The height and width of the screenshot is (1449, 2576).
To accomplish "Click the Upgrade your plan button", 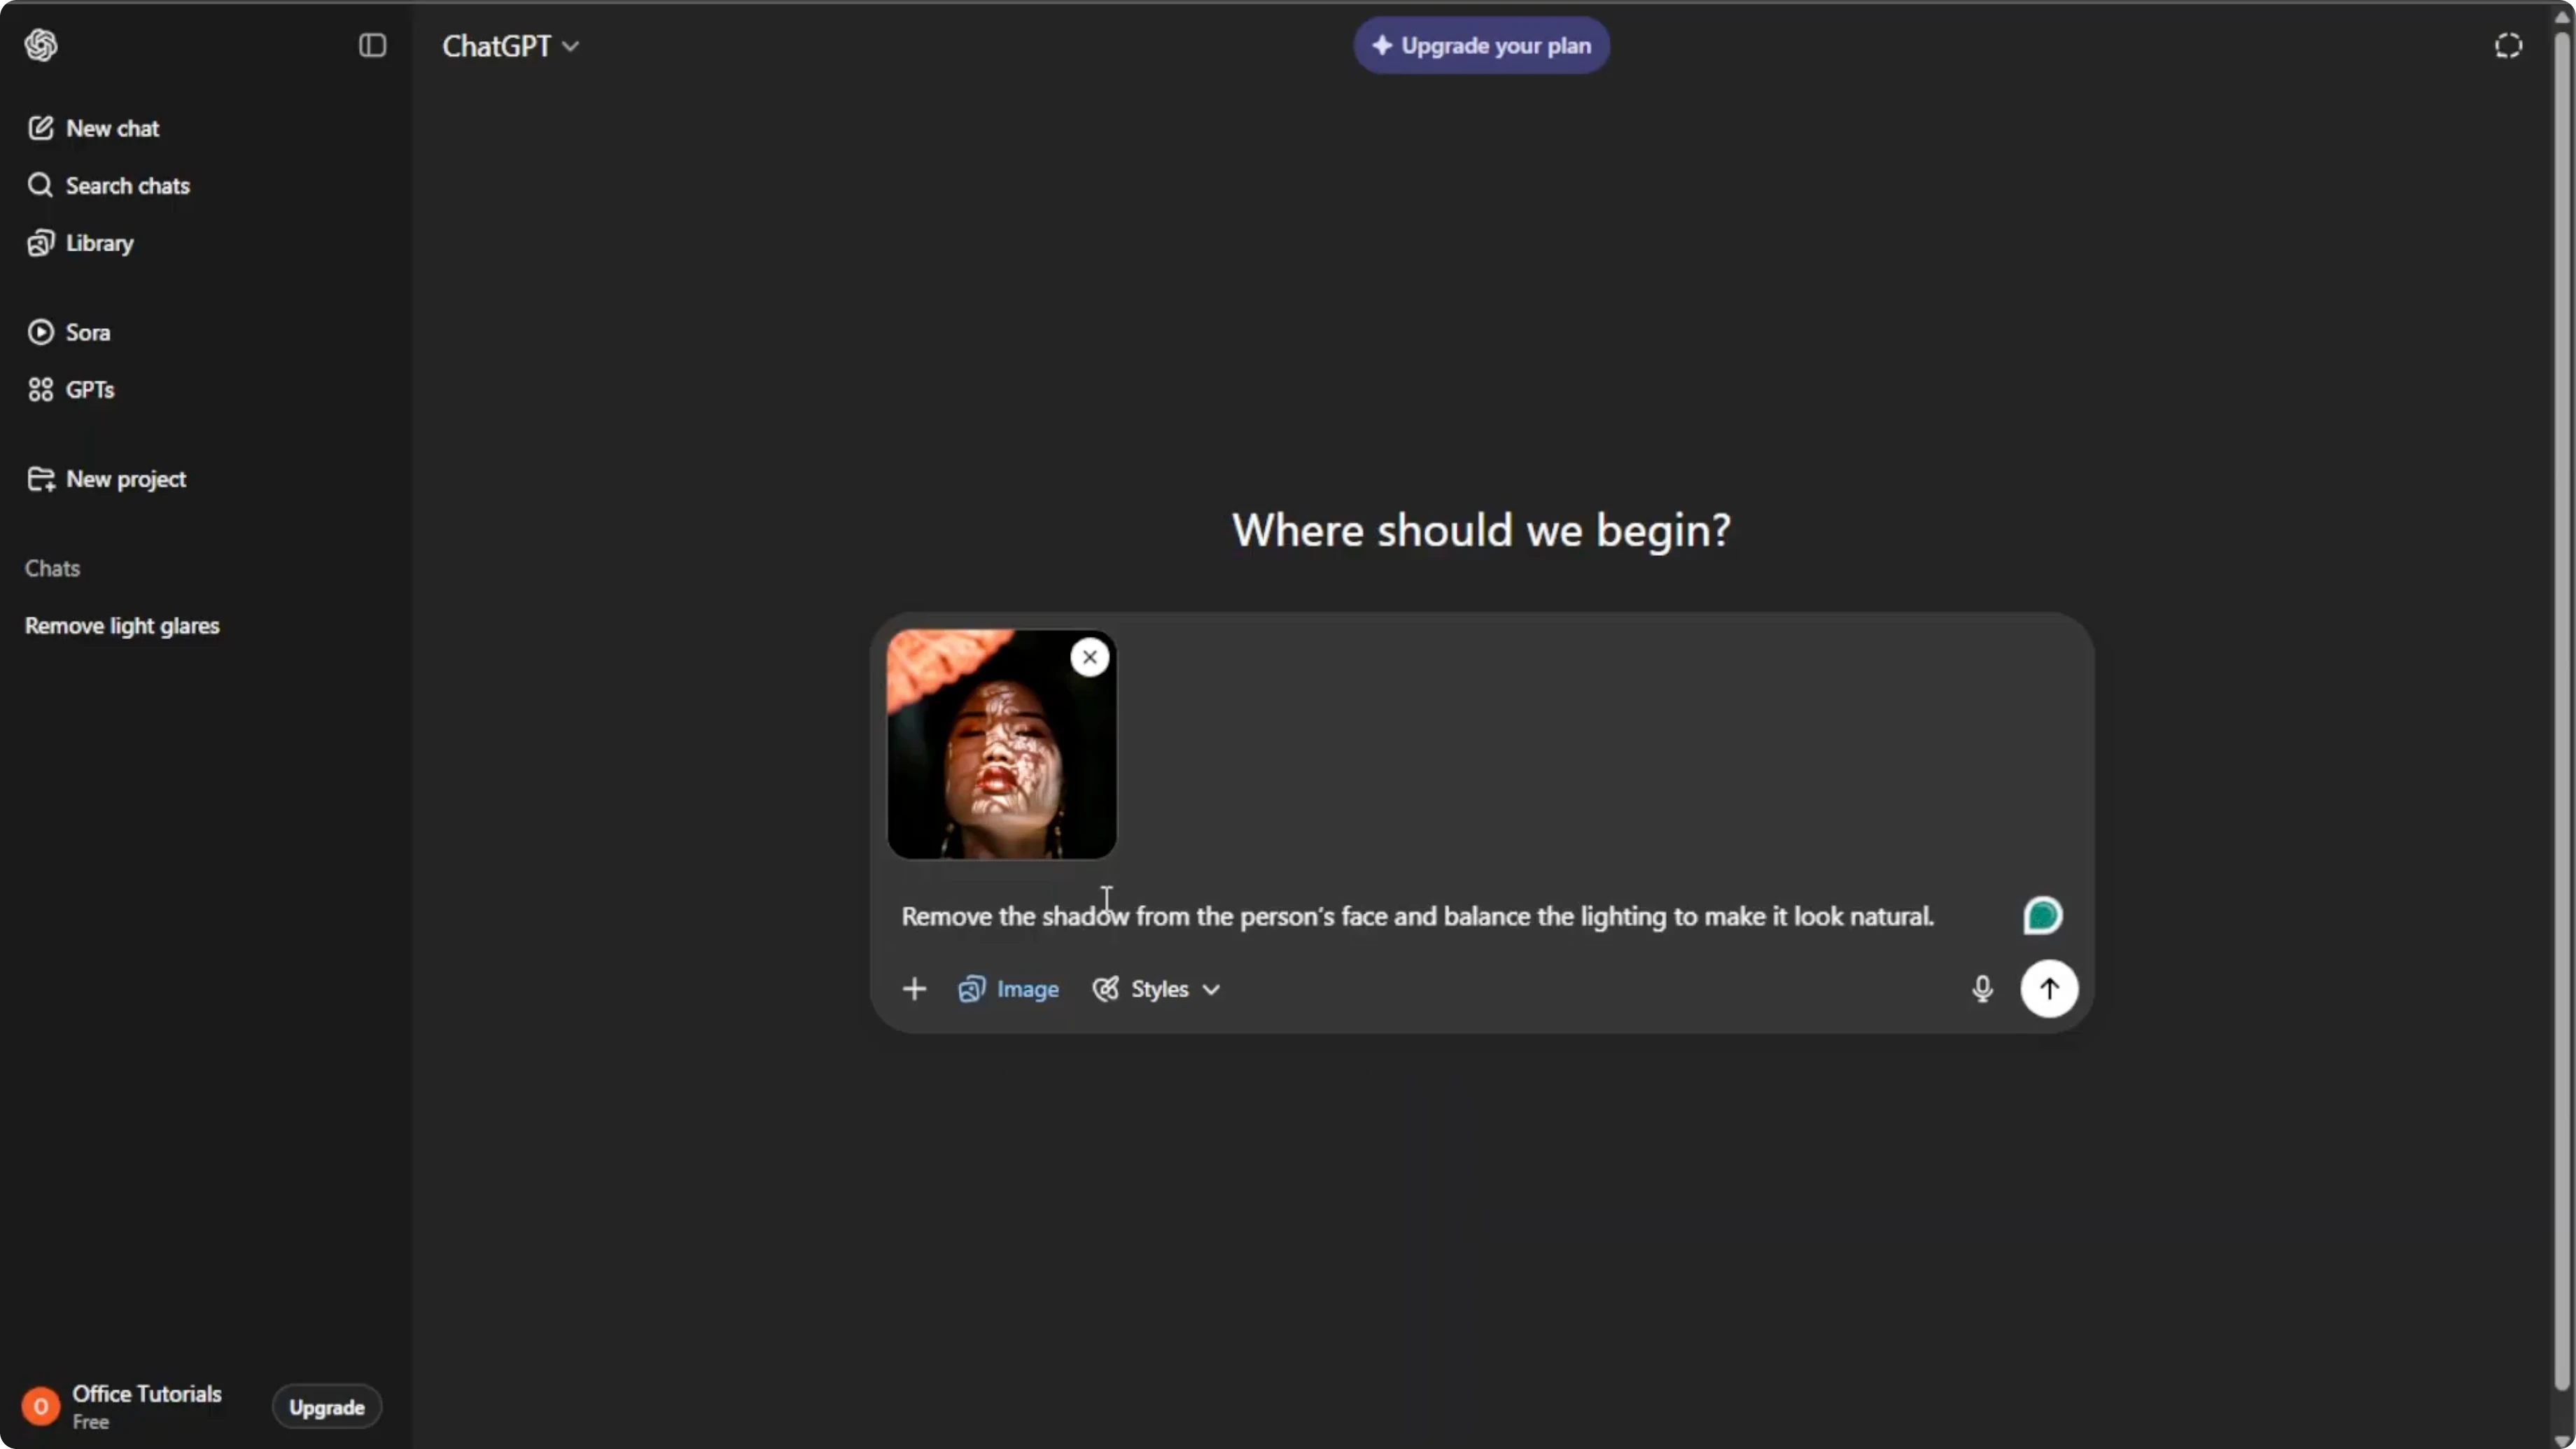I will pos(1481,45).
